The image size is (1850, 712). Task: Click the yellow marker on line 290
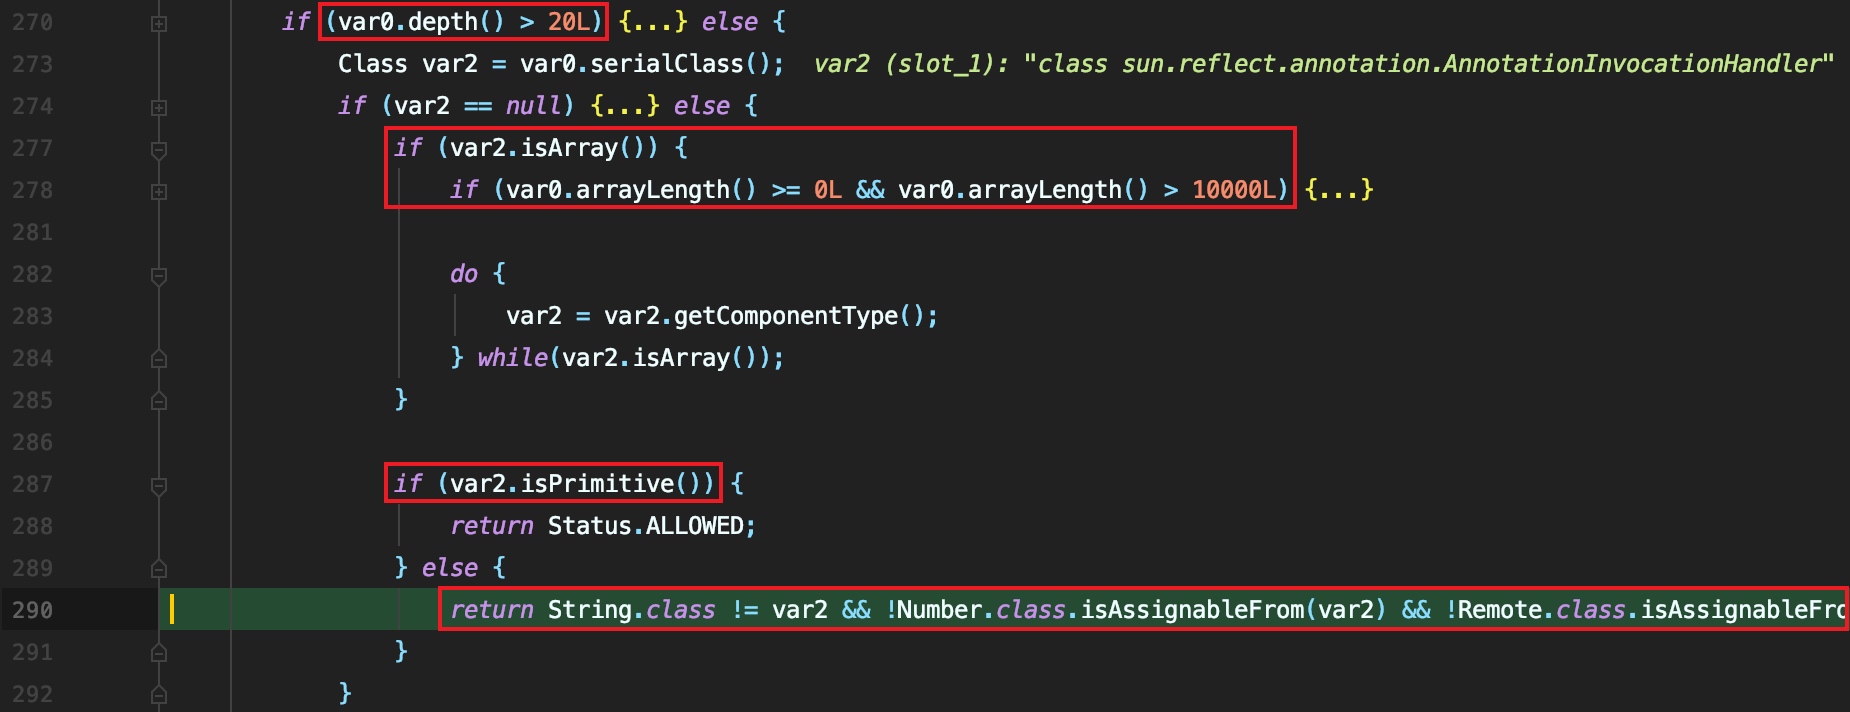click(x=172, y=609)
